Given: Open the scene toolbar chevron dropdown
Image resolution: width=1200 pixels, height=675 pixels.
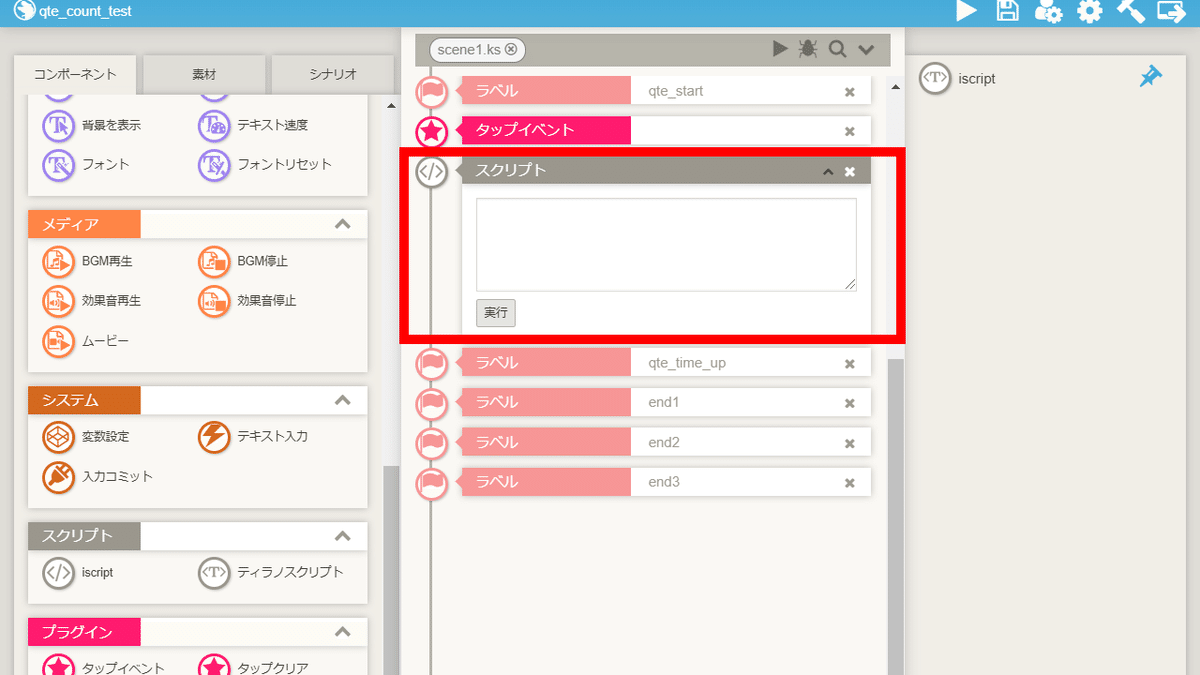Looking at the screenshot, I should pos(866,50).
